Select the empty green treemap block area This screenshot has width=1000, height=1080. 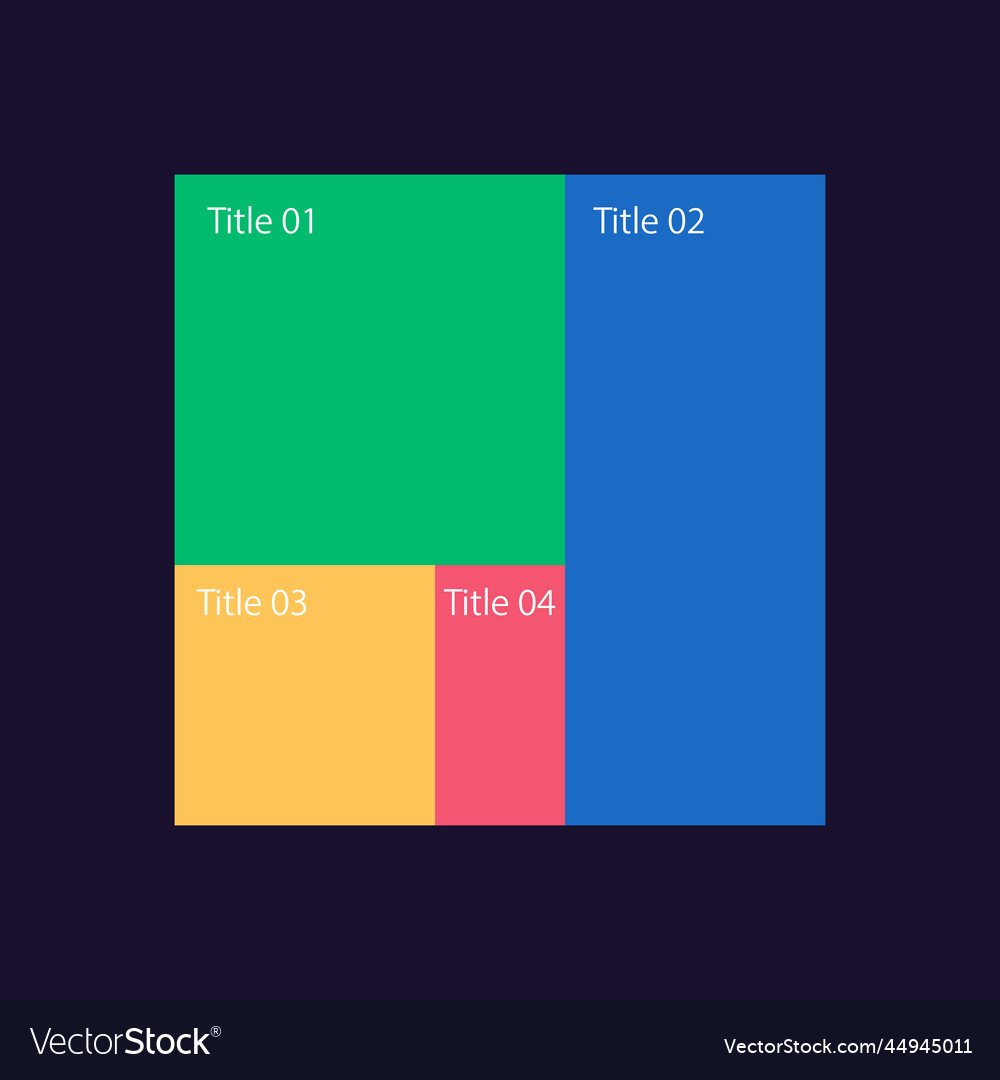(x=370, y=400)
